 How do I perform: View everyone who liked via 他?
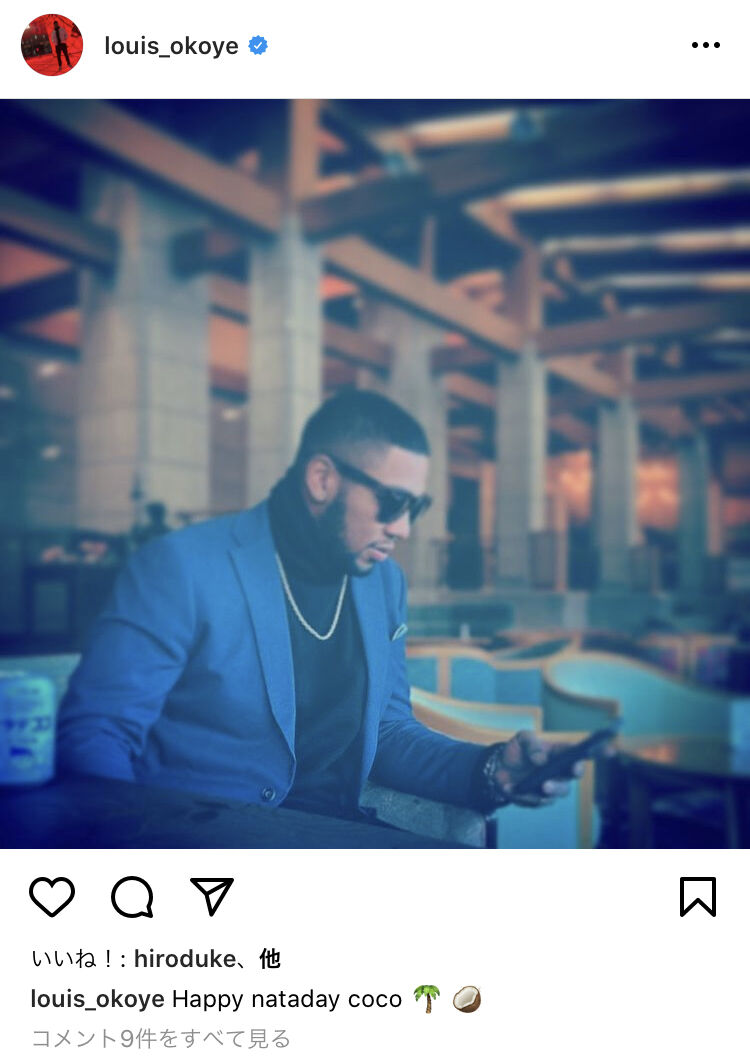tap(270, 959)
